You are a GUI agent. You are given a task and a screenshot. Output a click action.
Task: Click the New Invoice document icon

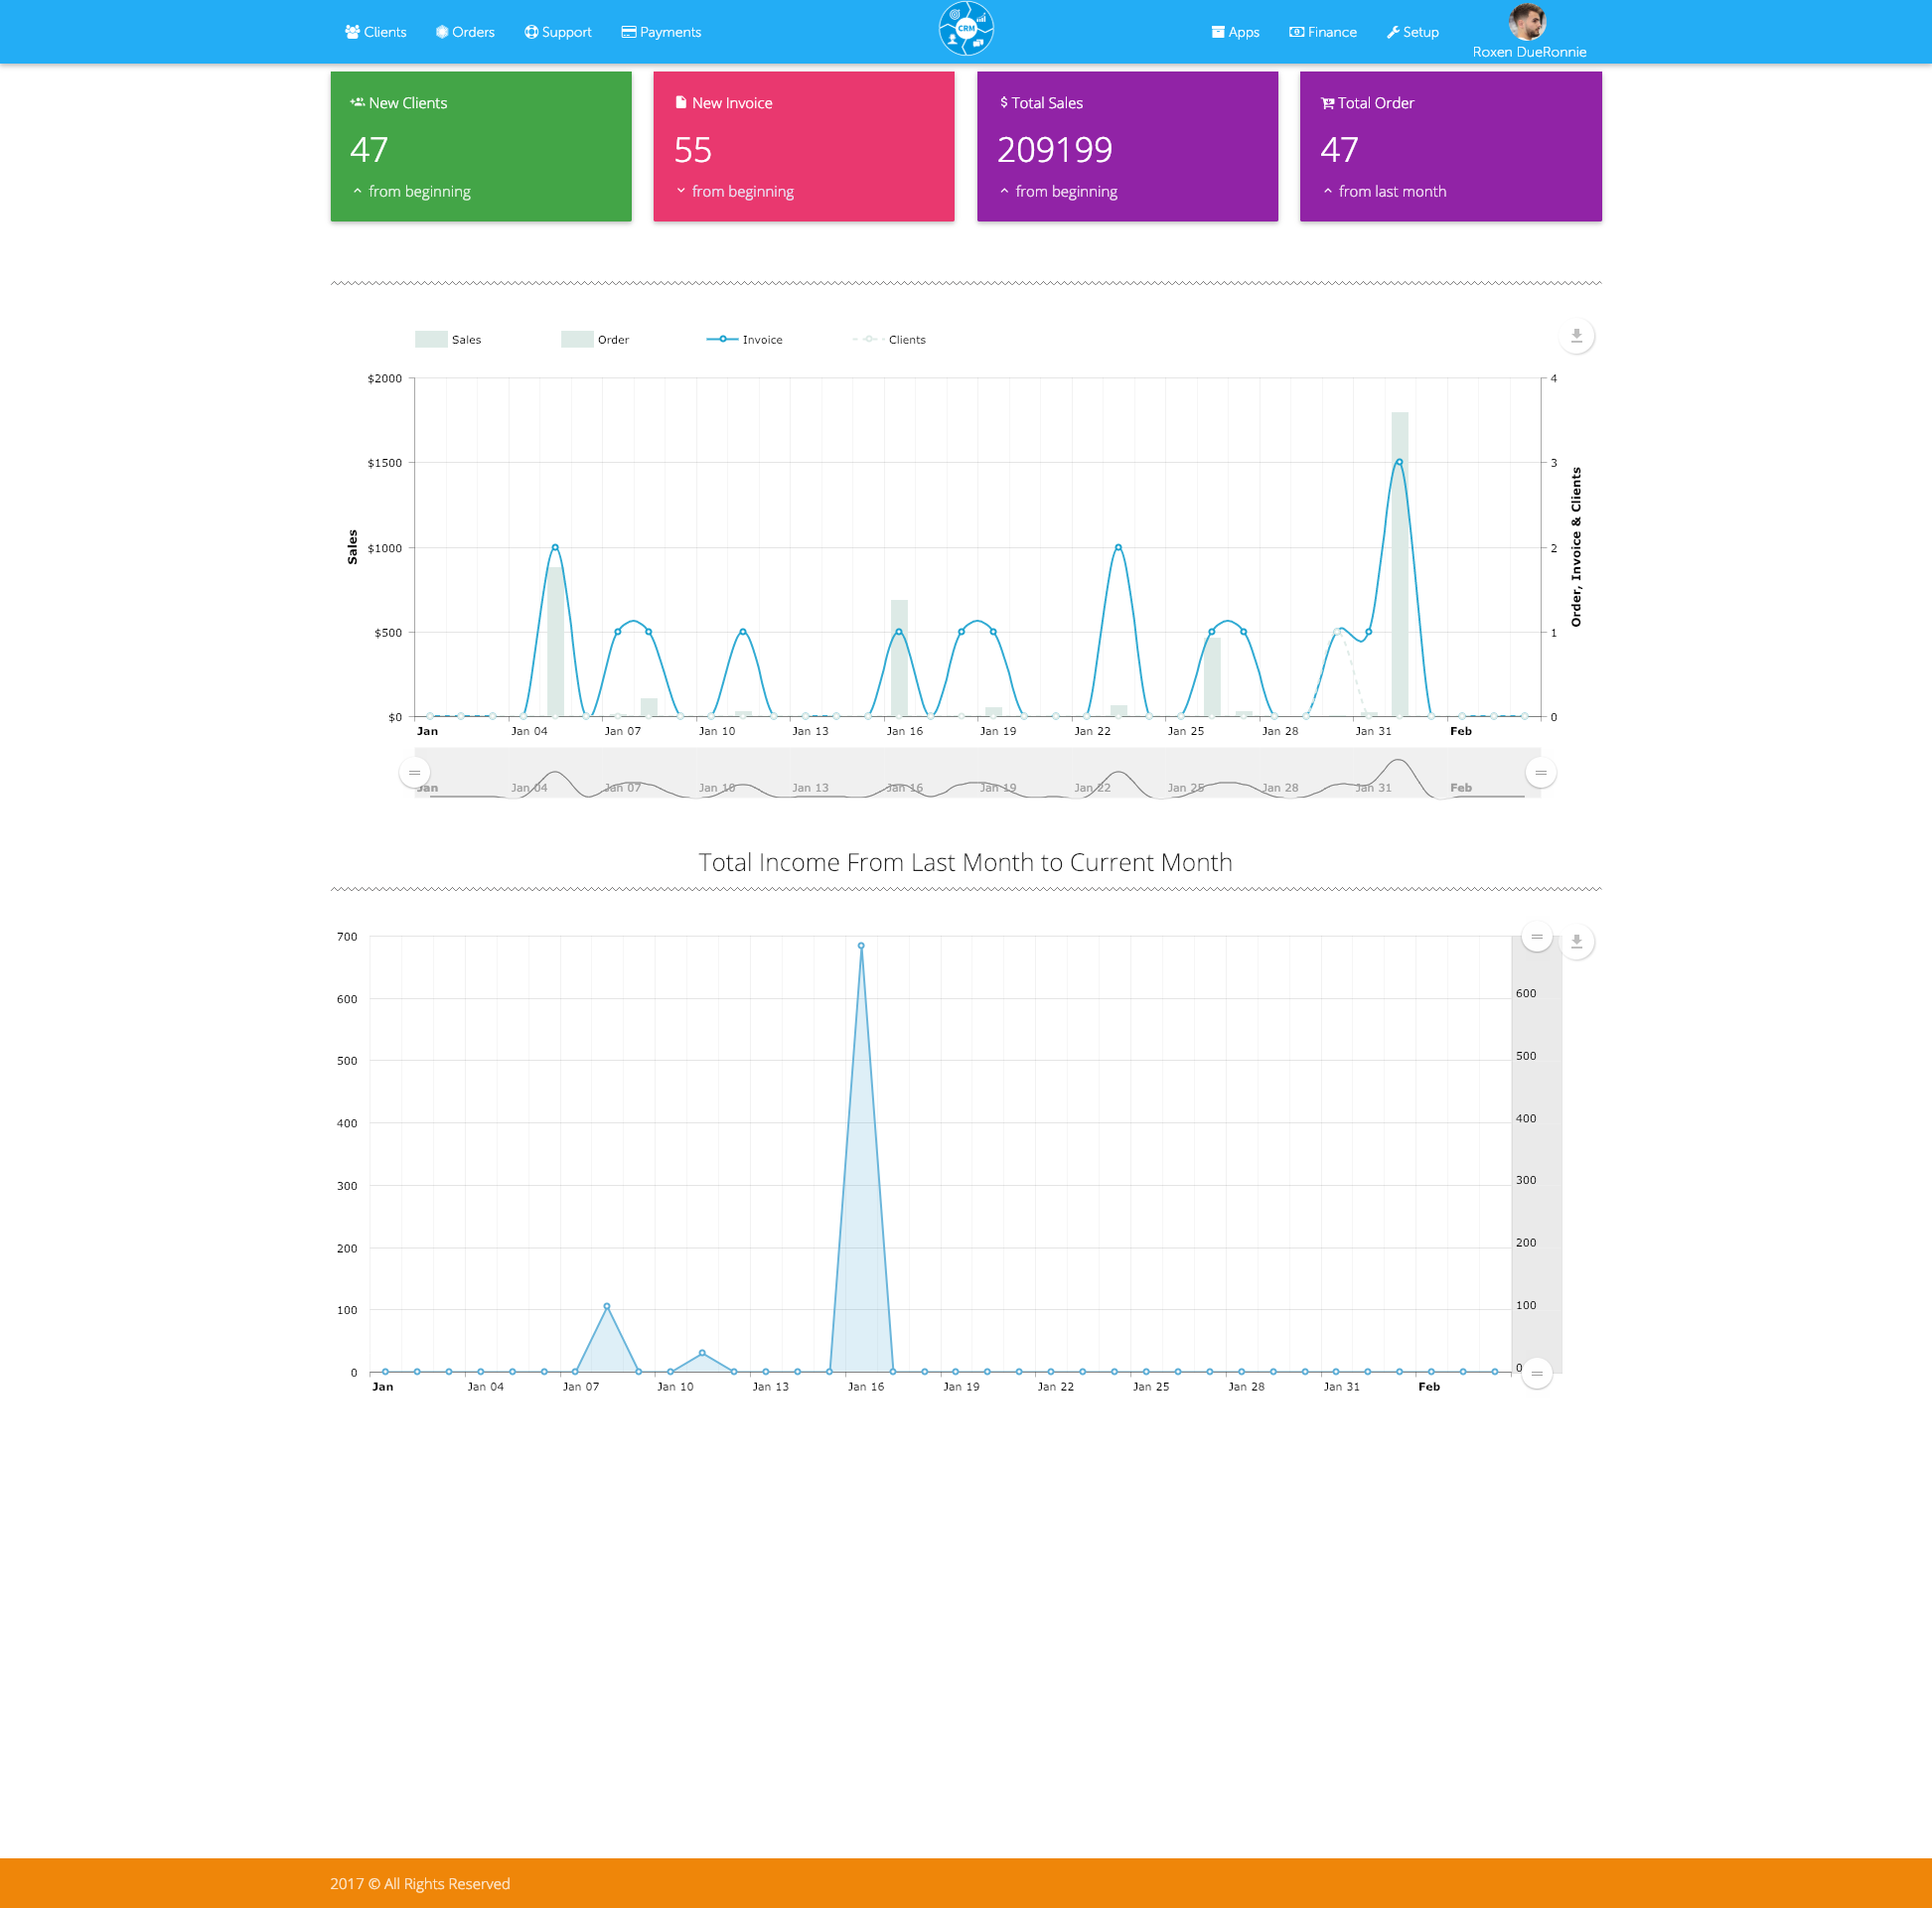(681, 102)
